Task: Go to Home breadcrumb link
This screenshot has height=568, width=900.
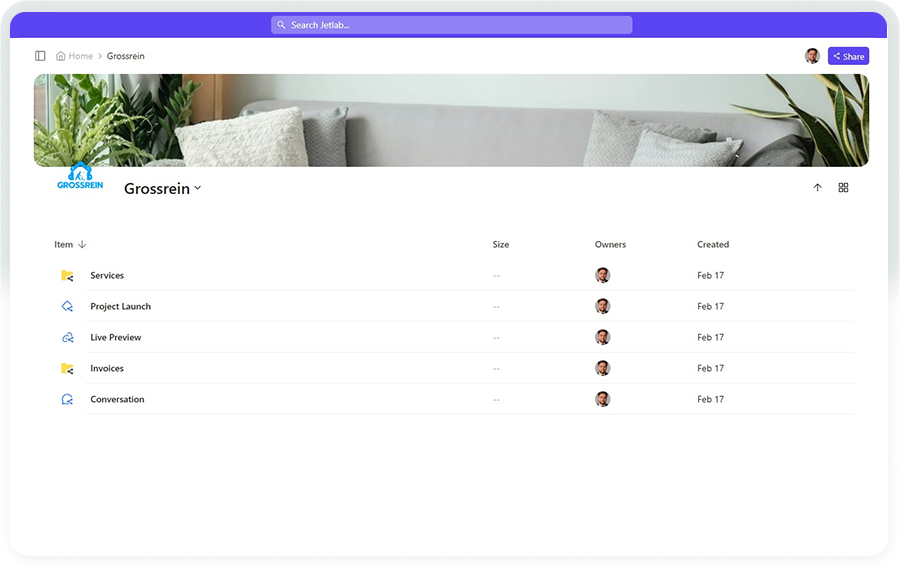Action: (x=80, y=56)
